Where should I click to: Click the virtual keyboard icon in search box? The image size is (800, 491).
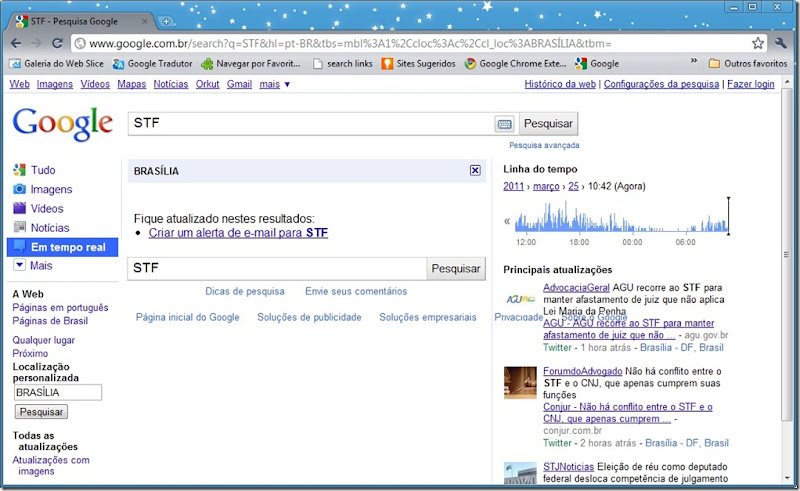(x=504, y=124)
